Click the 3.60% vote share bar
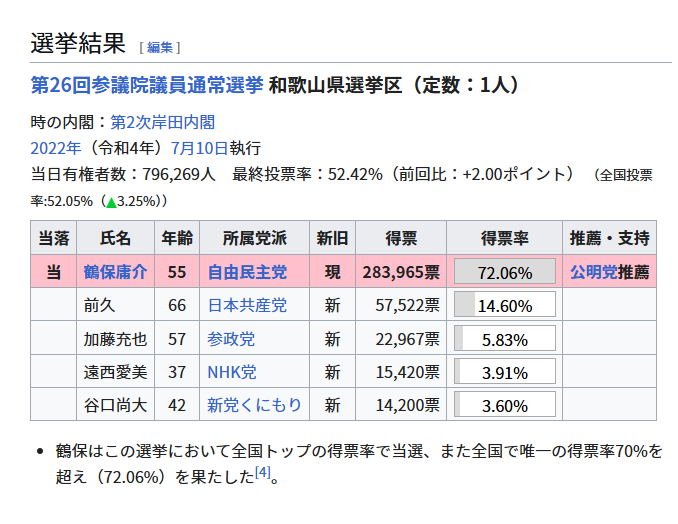This screenshot has width=678, height=524. [505, 405]
